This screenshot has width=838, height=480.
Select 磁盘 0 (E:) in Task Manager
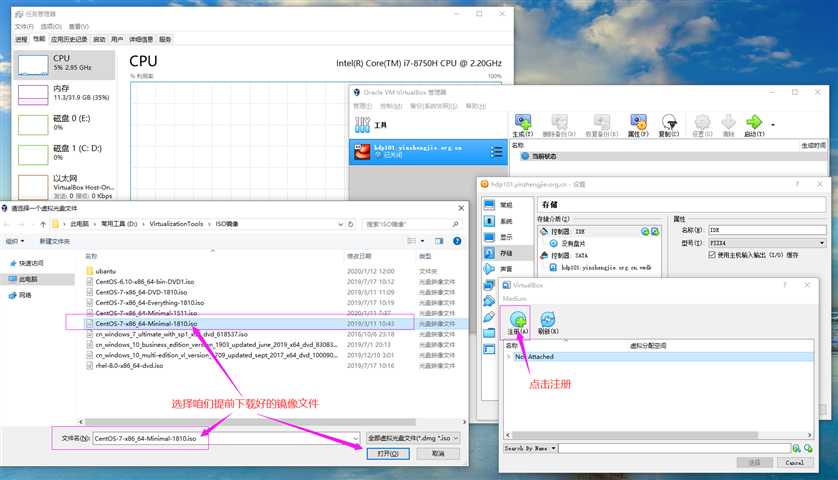[65, 124]
